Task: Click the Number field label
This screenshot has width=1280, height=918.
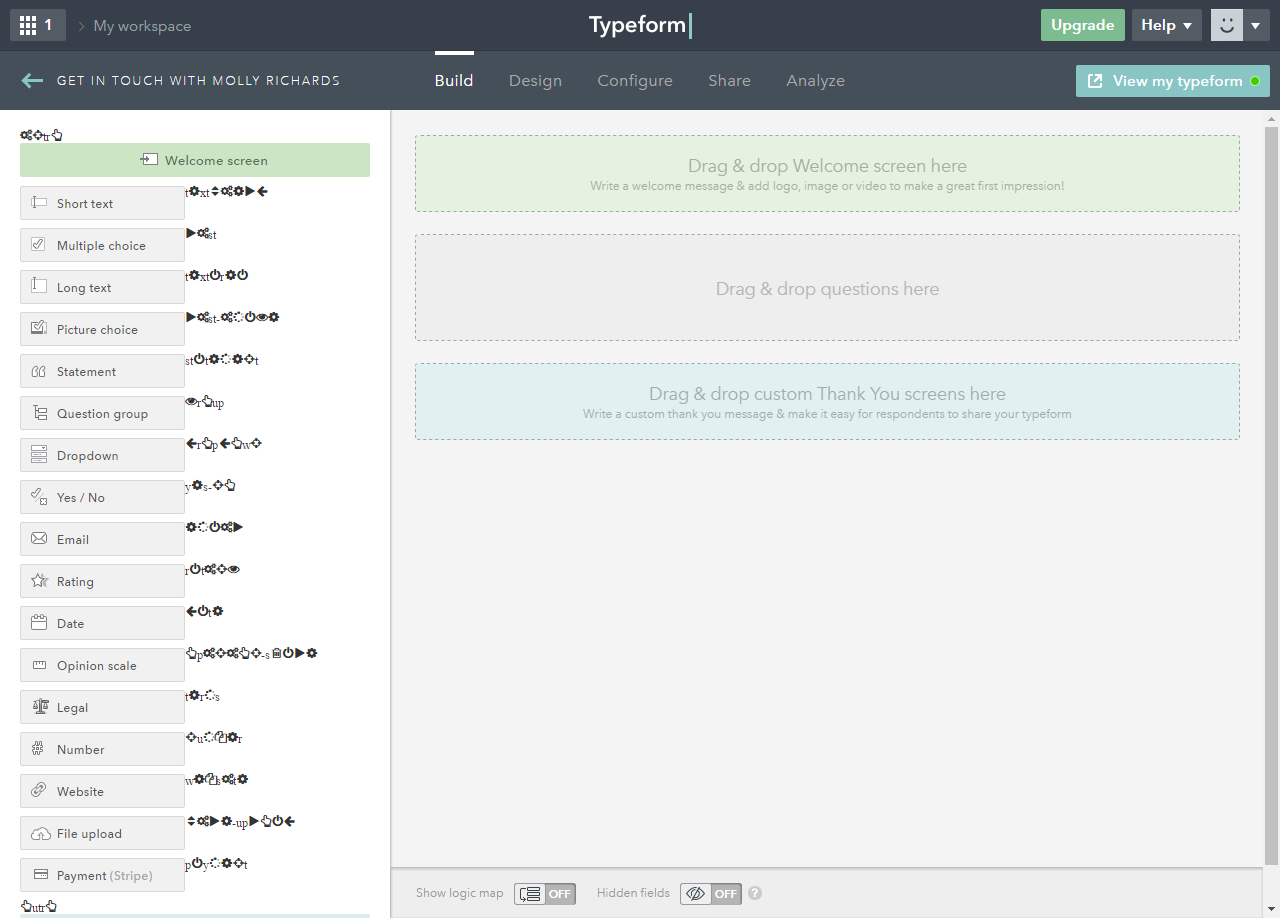Action: (80, 749)
